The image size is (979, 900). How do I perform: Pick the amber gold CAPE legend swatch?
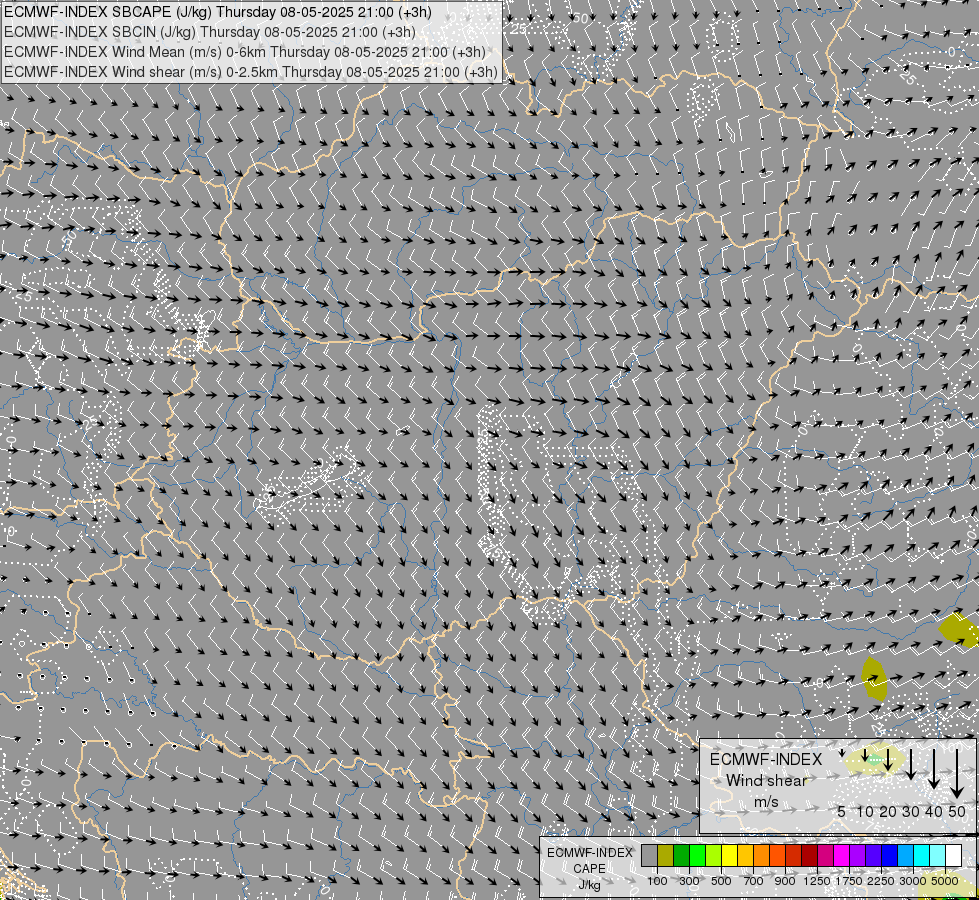(745, 855)
